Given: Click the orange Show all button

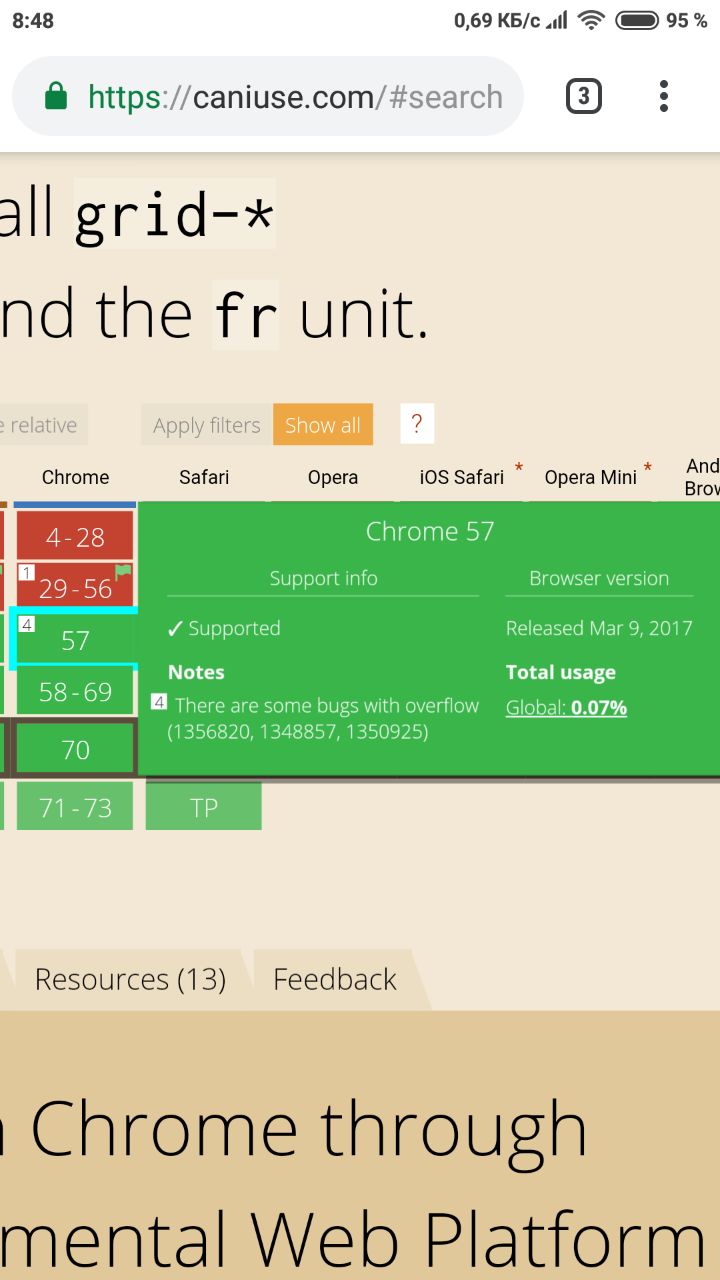Looking at the screenshot, I should pyautogui.click(x=322, y=425).
